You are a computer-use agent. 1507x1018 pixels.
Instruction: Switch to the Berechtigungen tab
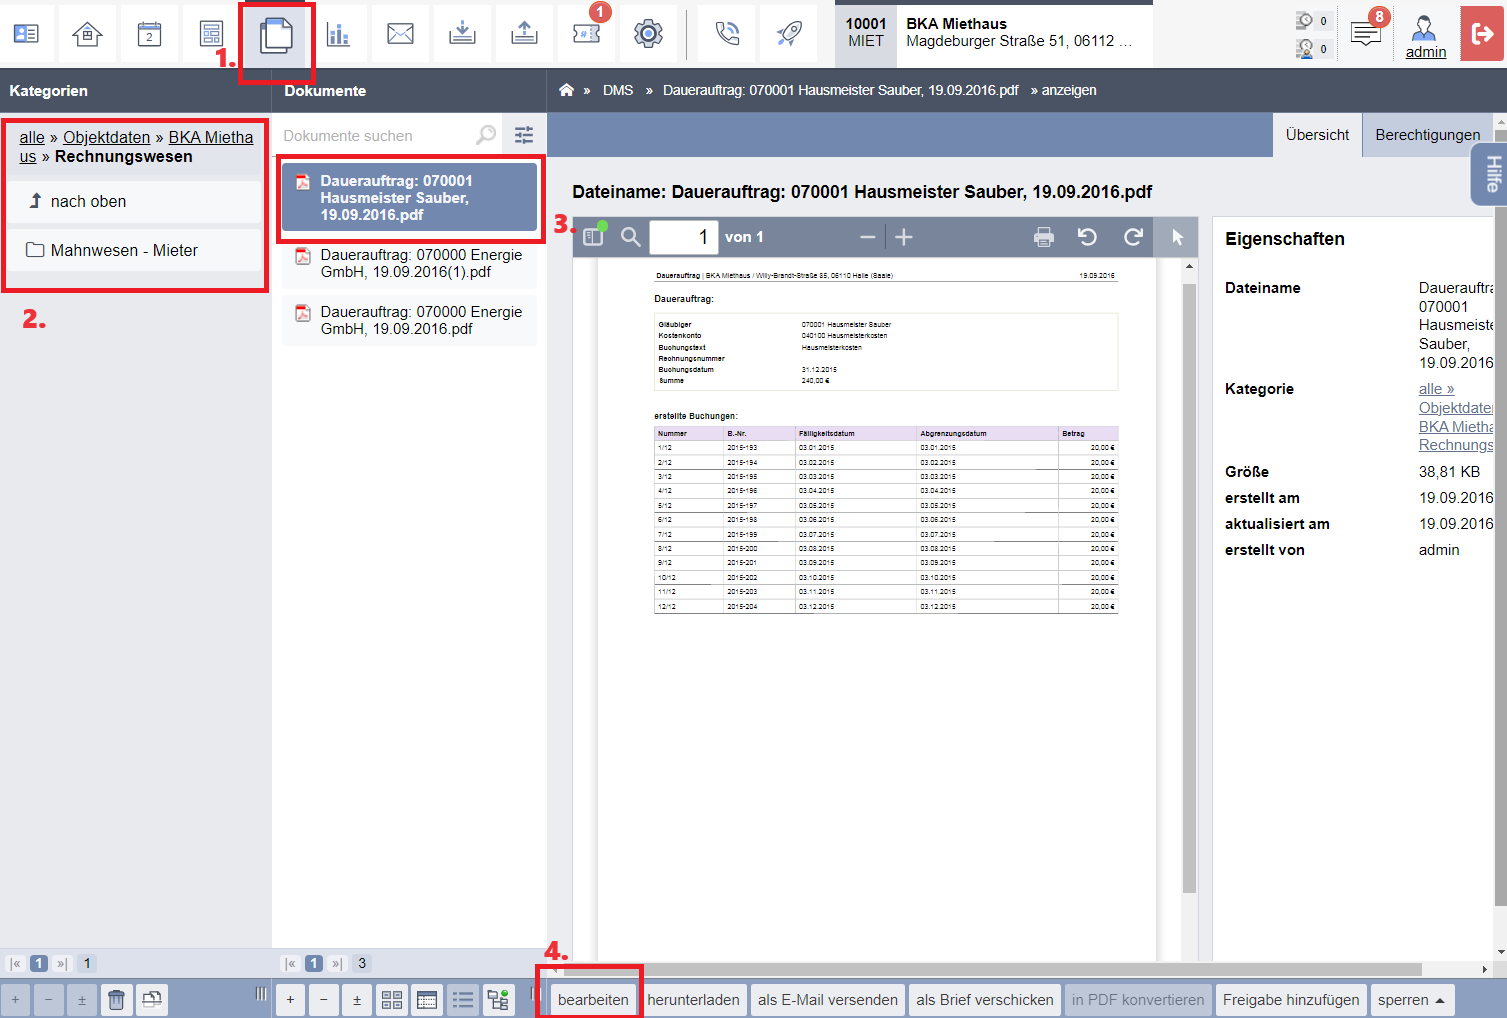[1427, 135]
